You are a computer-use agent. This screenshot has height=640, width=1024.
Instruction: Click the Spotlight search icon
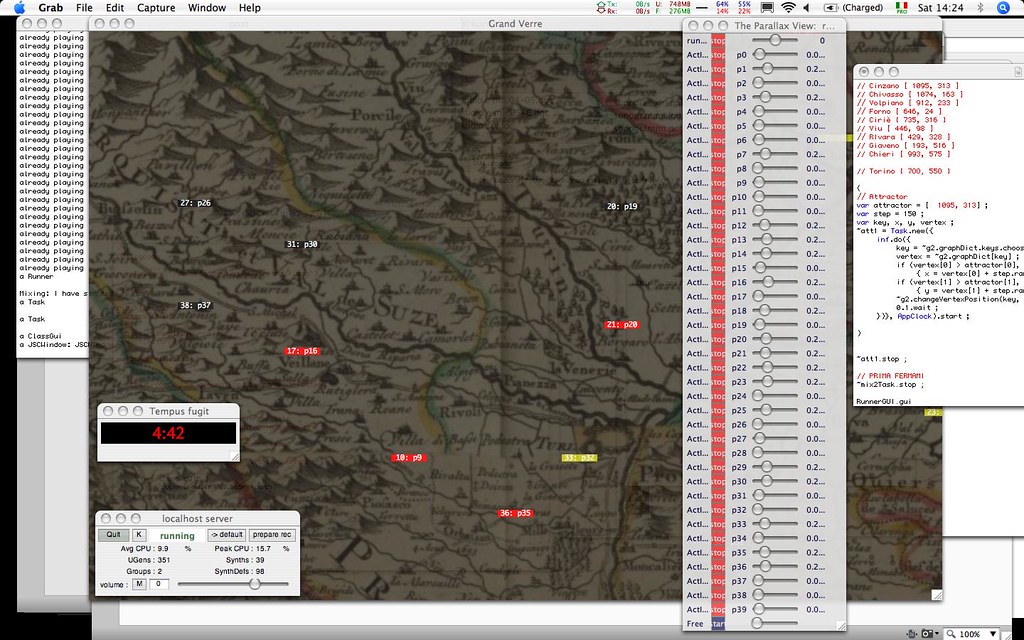(x=1003, y=8)
